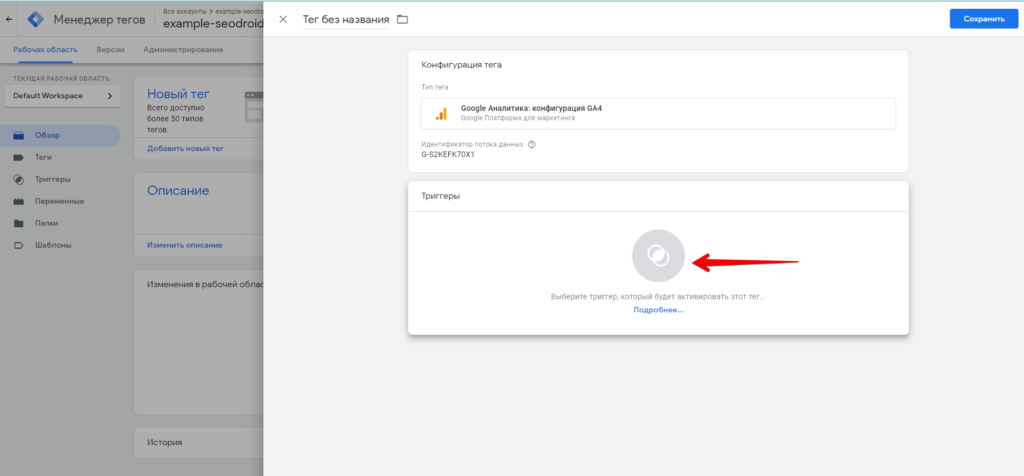Viewport: 1024px width, 476px height.
Task: Click the Теги tag-shaped icon
Action: coord(19,157)
